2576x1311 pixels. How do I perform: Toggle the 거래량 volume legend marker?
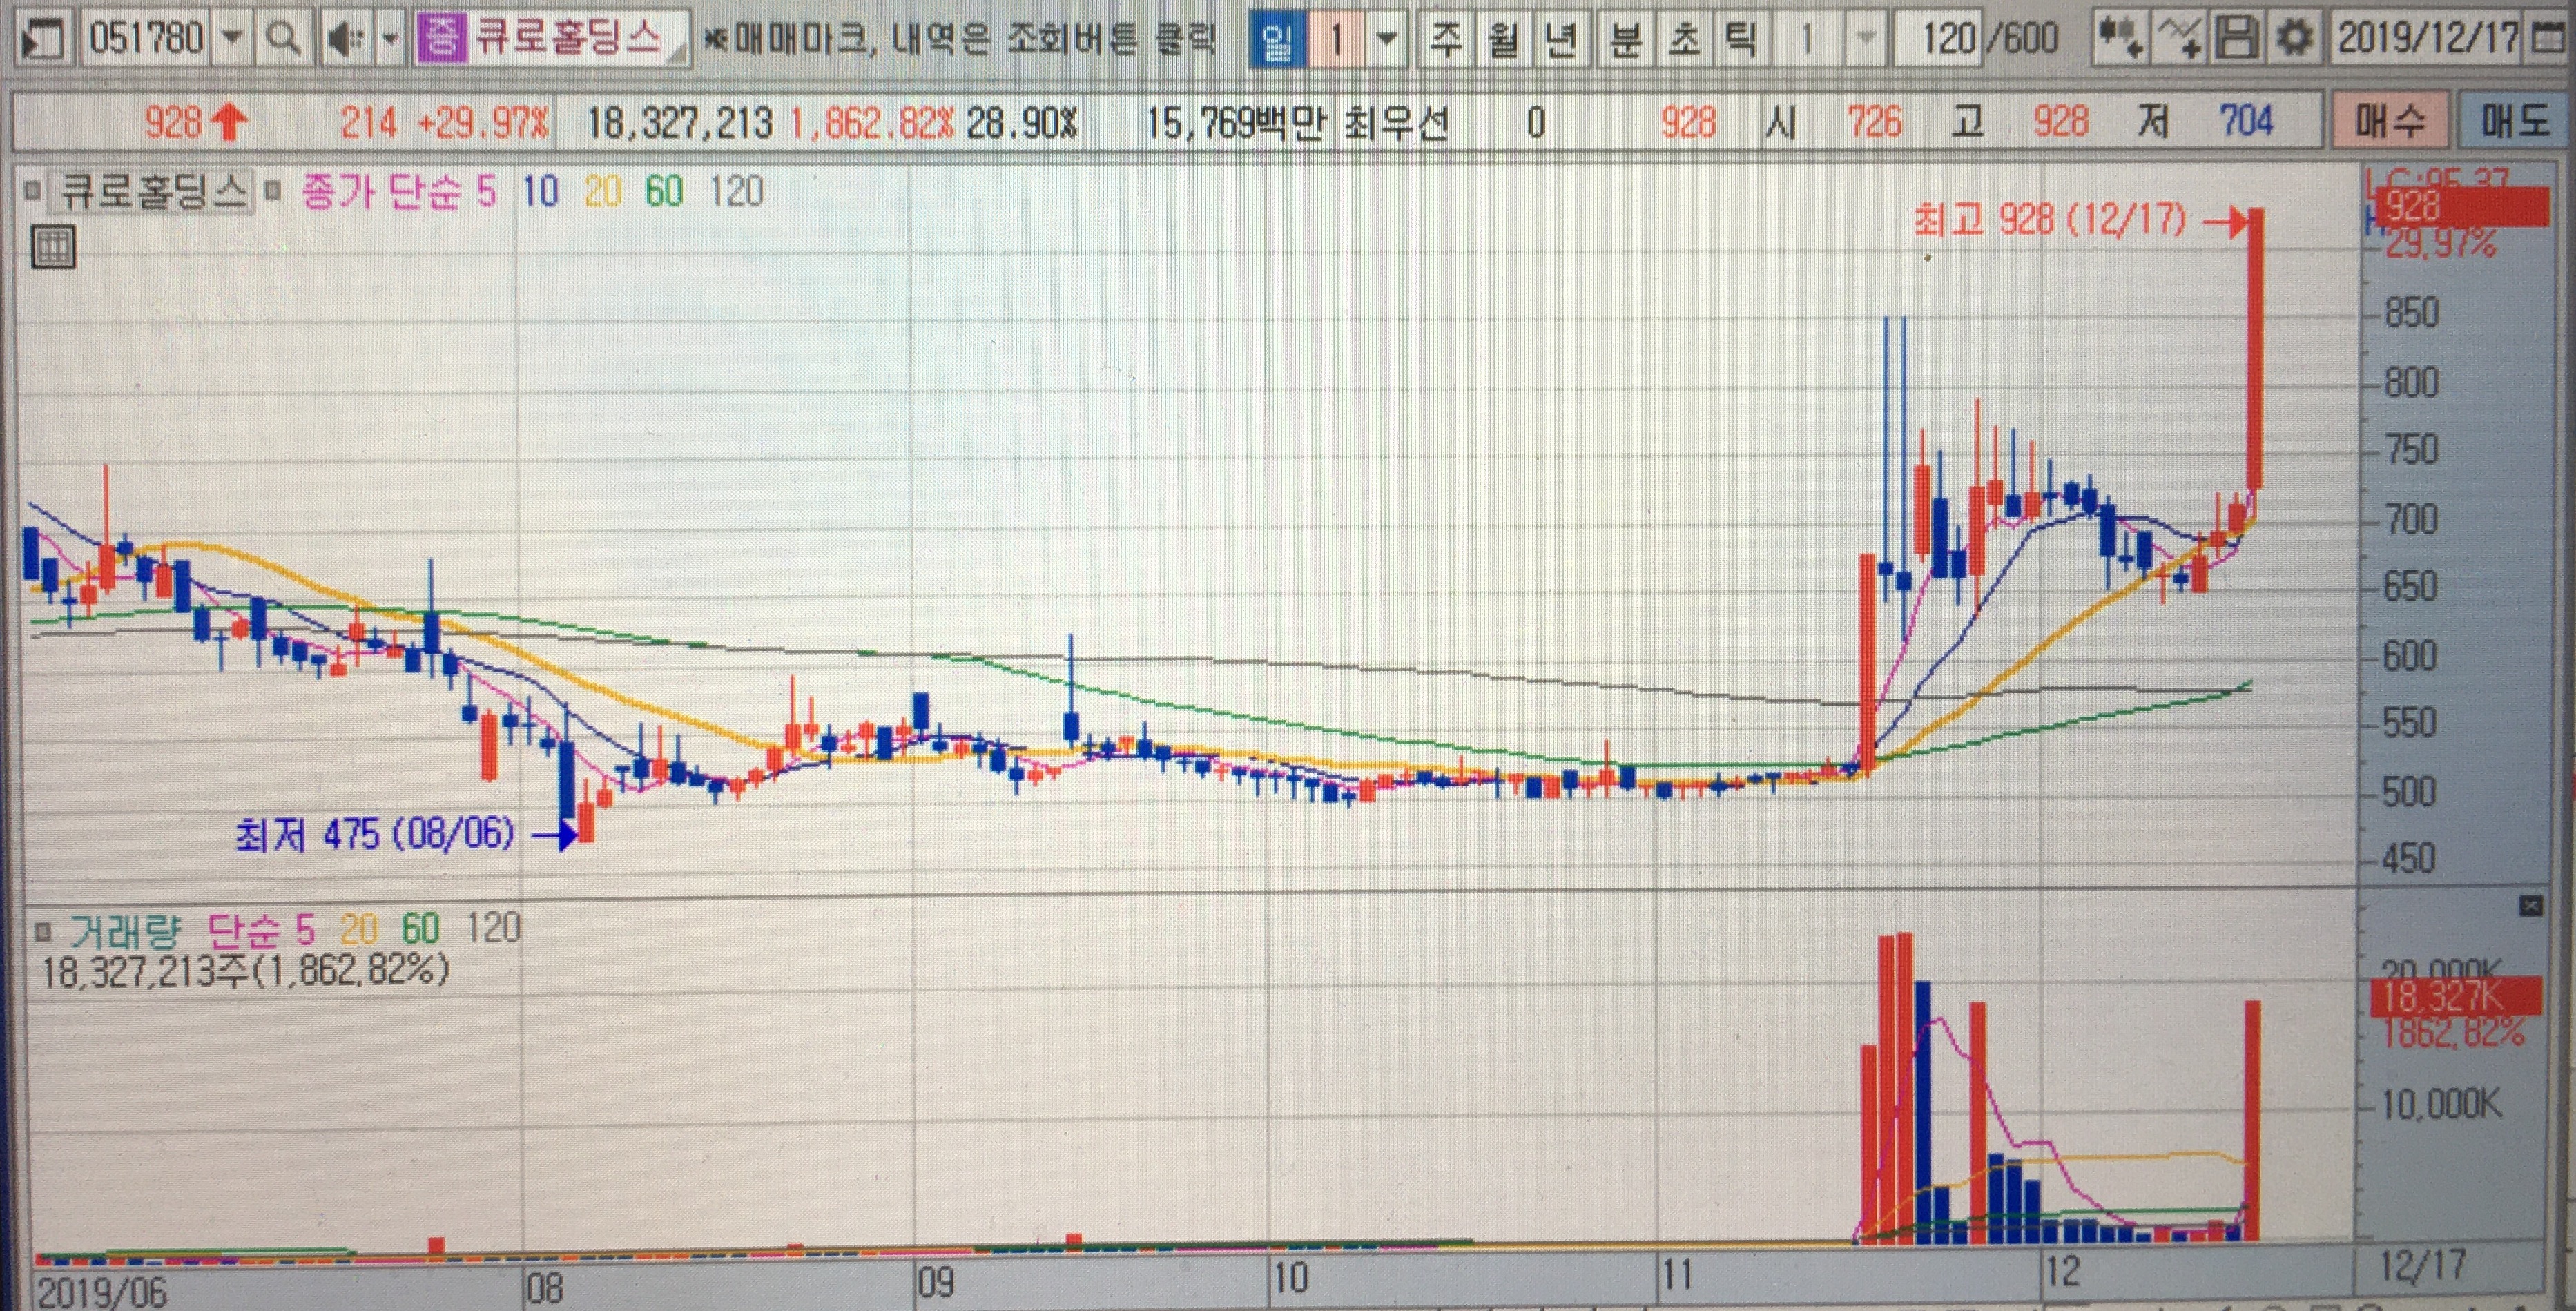click(42, 931)
